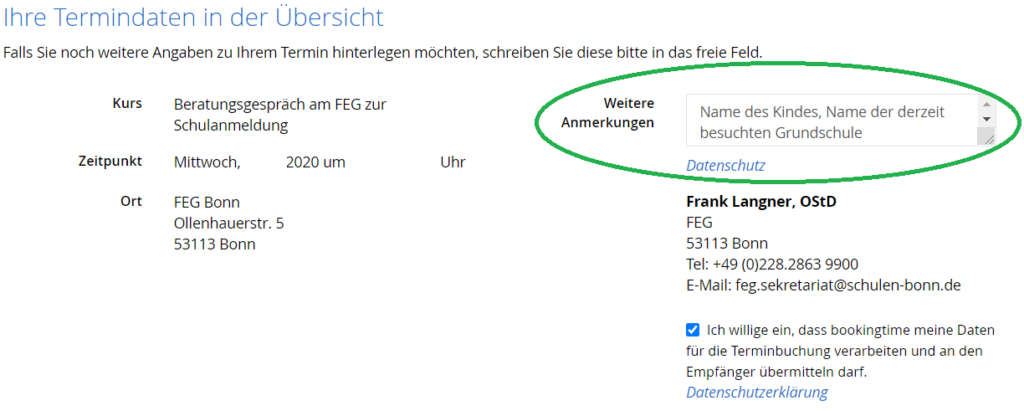Click the phone number +49 (0)228.2863 9900
The height and width of the screenshot is (411, 1024).
786,265
